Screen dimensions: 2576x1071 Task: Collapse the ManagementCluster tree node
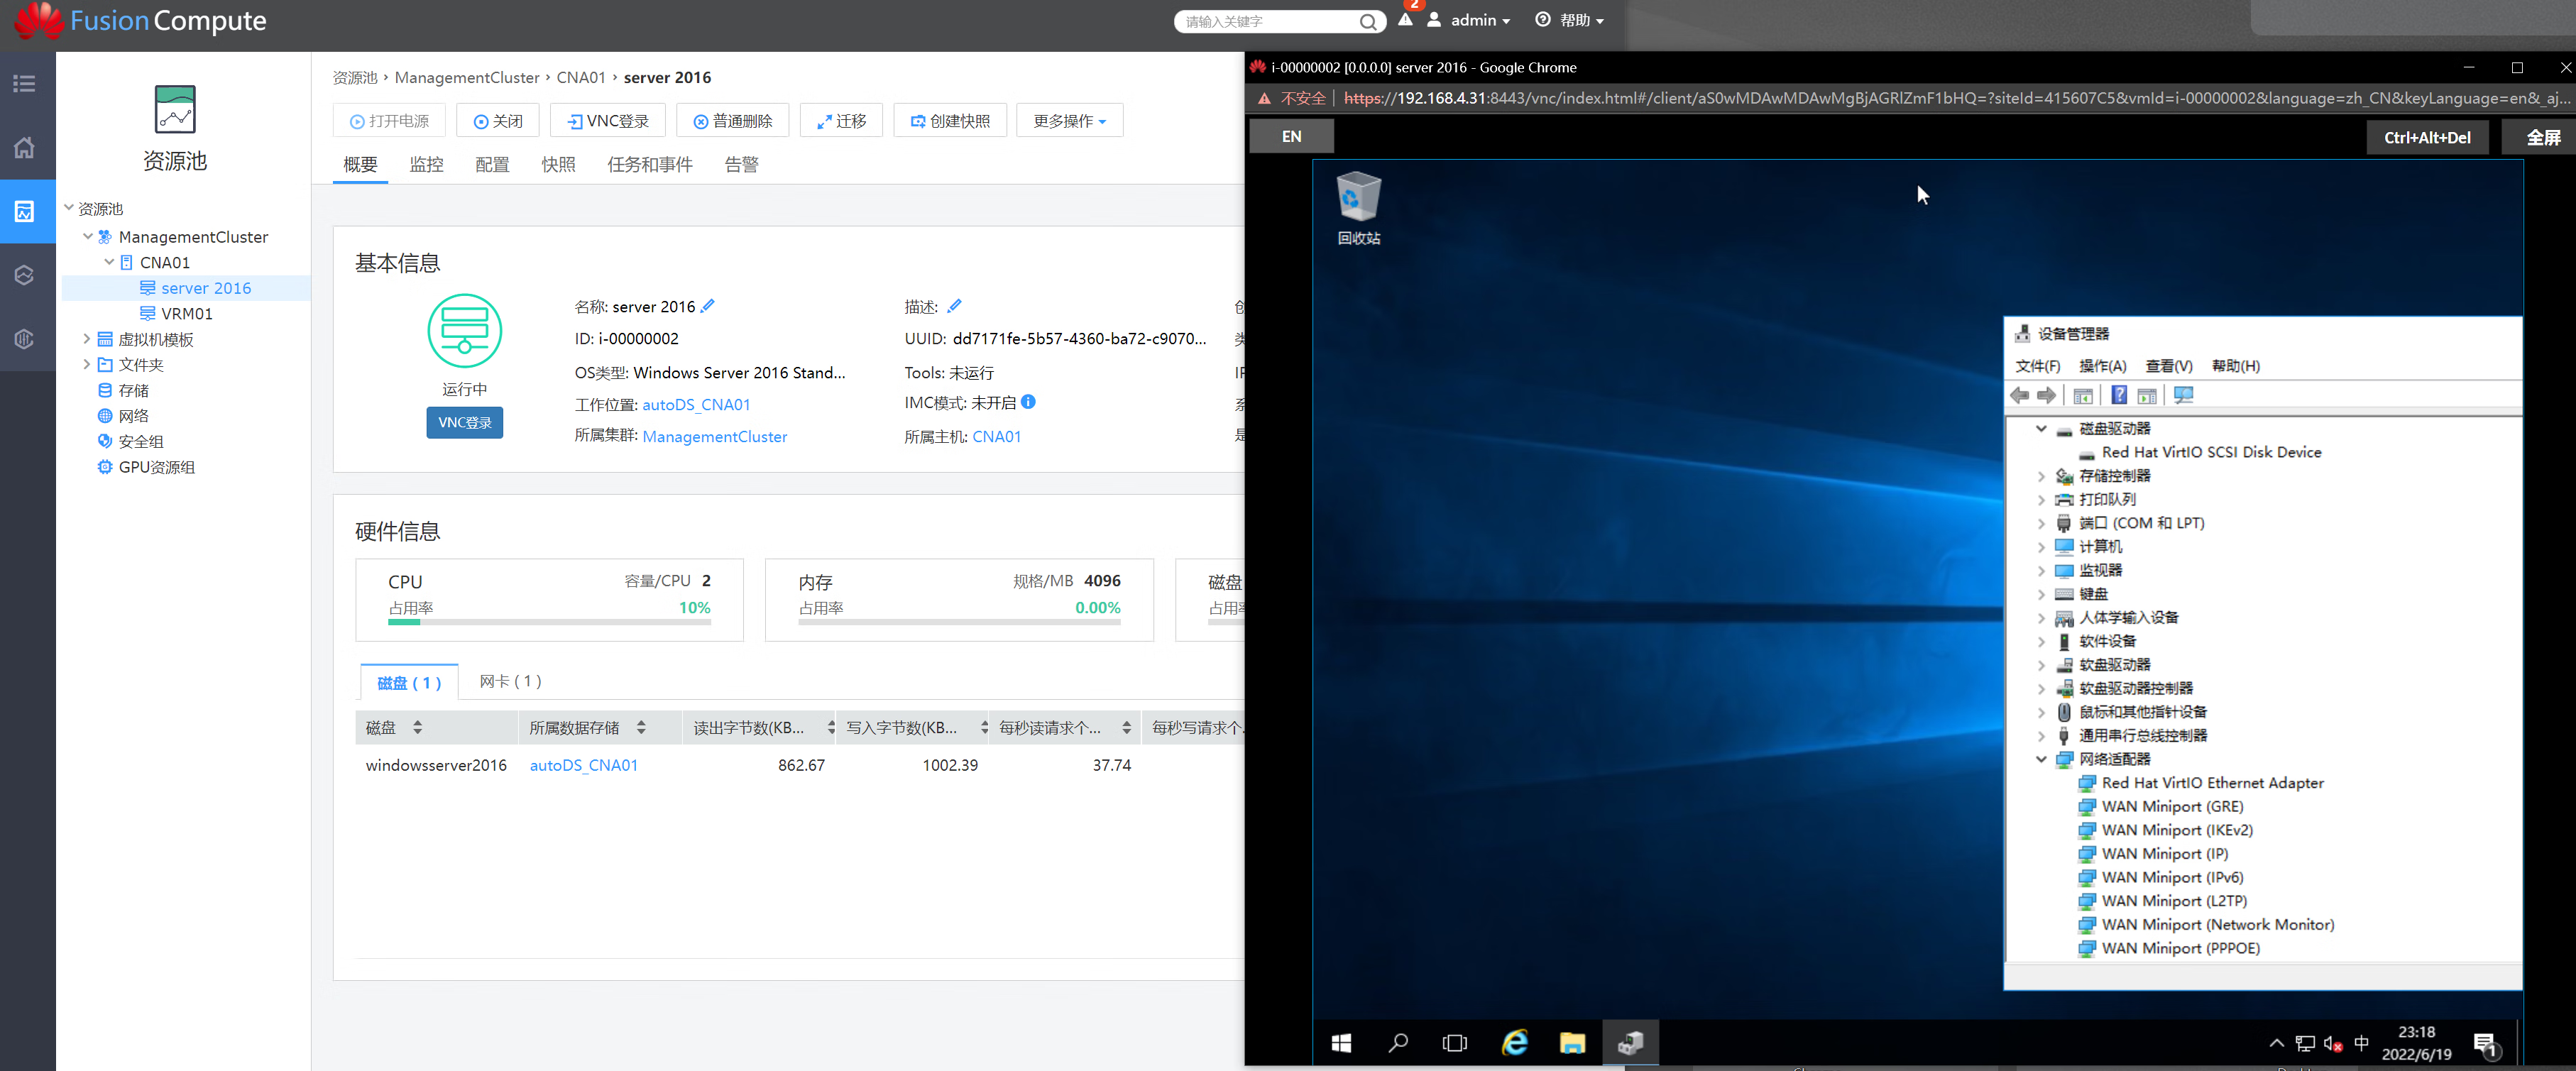coord(88,237)
